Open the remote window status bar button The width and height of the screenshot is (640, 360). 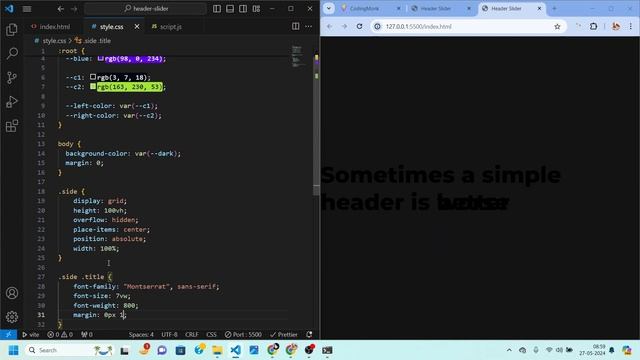click(8, 335)
